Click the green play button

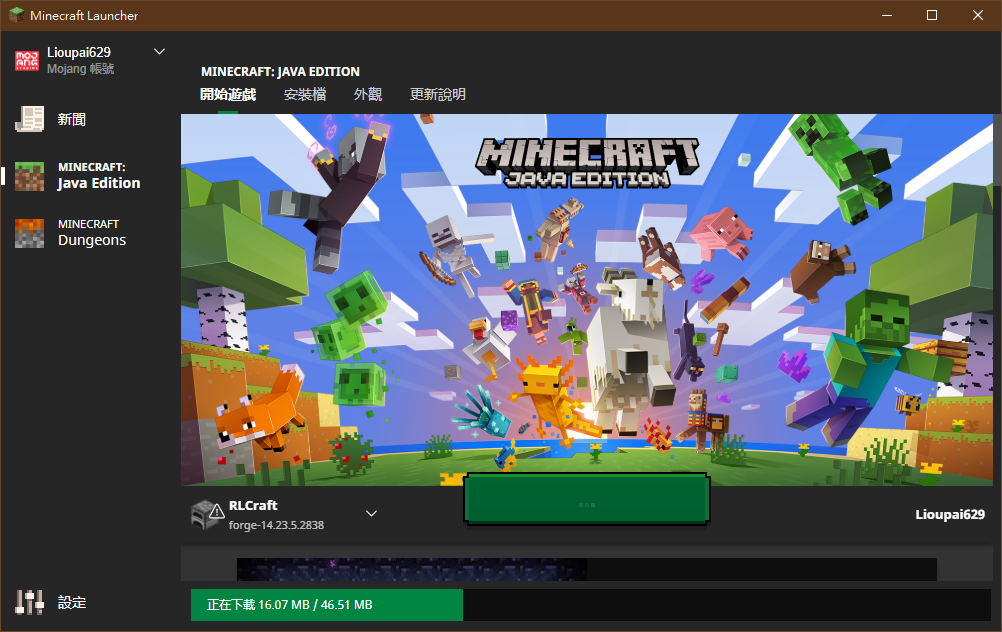click(x=587, y=500)
